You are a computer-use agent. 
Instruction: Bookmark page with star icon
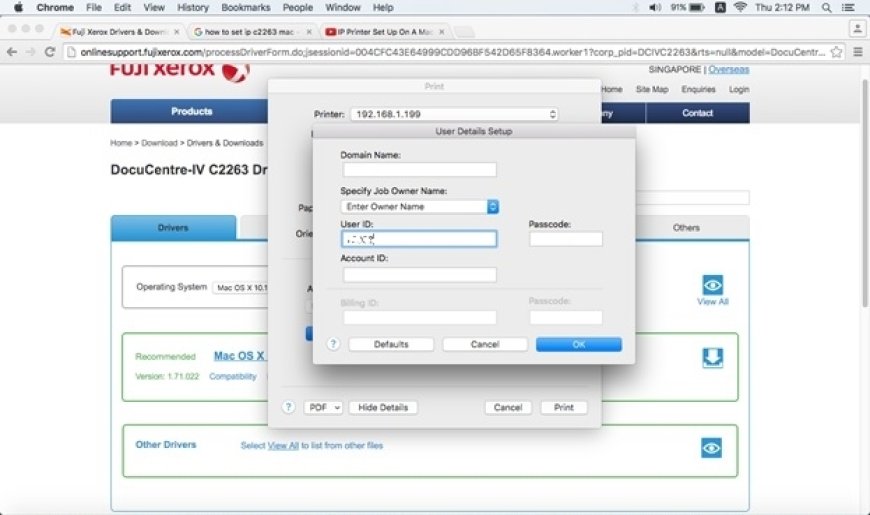[836, 52]
